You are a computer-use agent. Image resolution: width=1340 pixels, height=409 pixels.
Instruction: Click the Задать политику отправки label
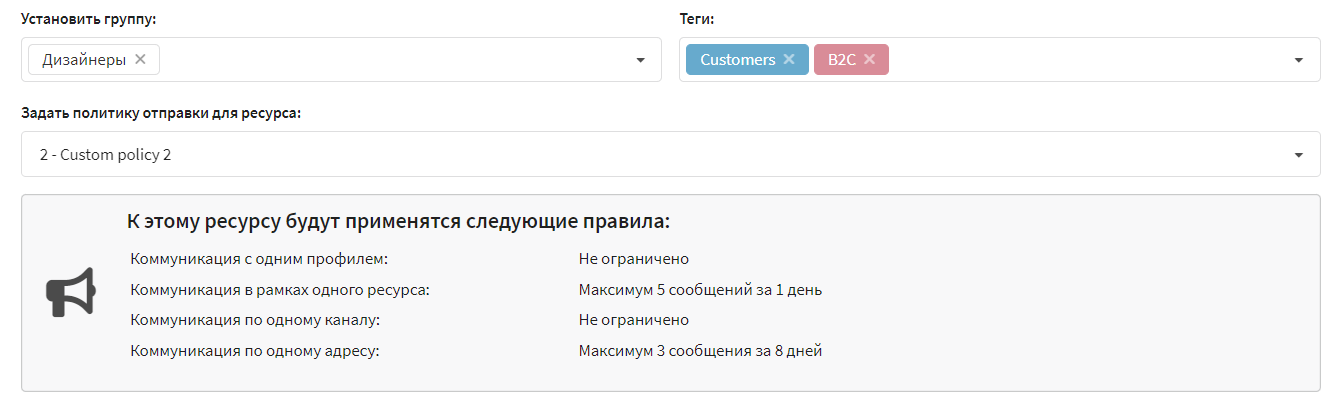(x=161, y=113)
